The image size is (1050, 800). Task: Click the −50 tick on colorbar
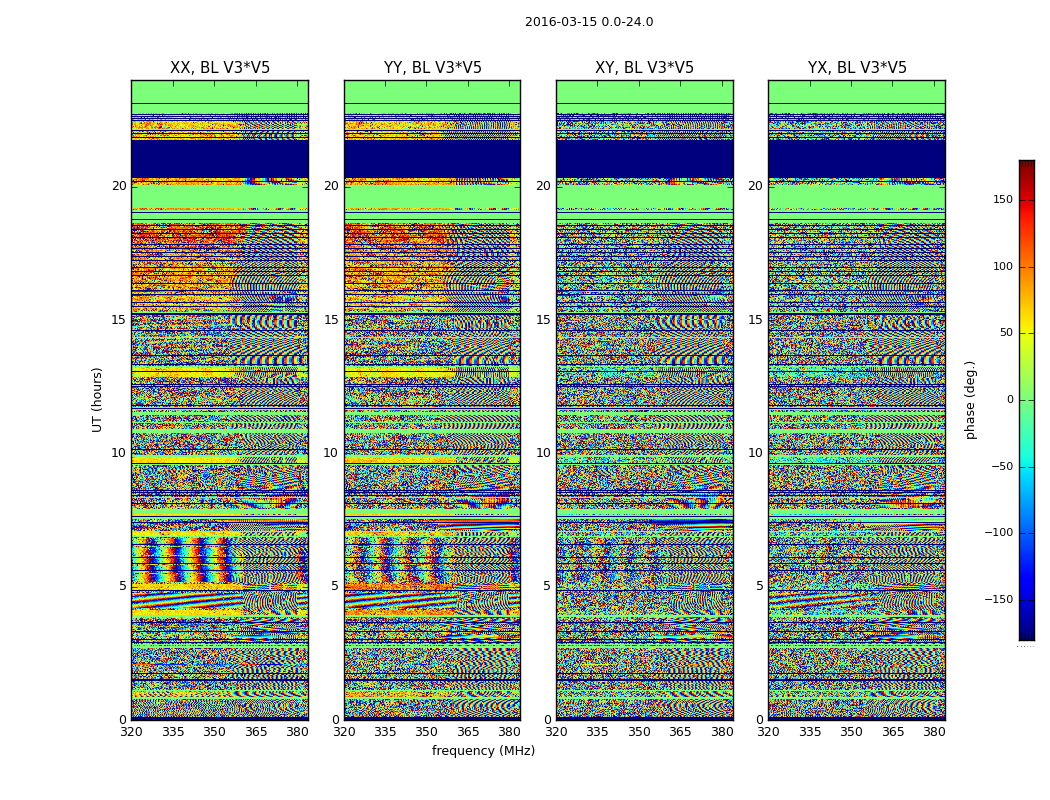pos(1002,466)
